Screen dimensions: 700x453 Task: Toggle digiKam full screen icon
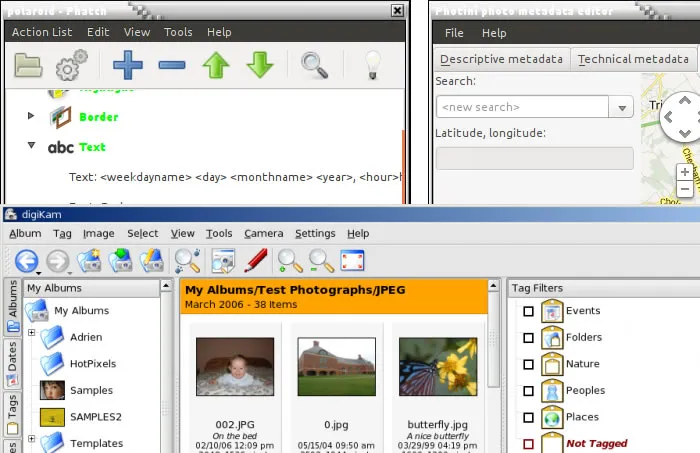352,261
